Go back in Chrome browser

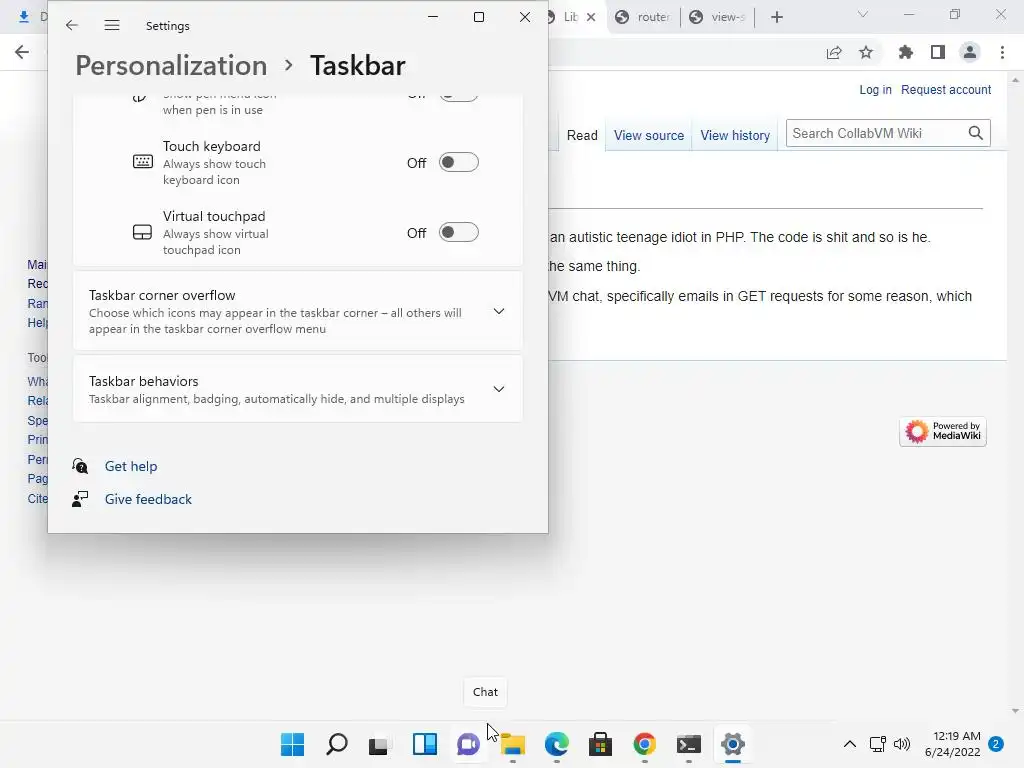tap(22, 52)
